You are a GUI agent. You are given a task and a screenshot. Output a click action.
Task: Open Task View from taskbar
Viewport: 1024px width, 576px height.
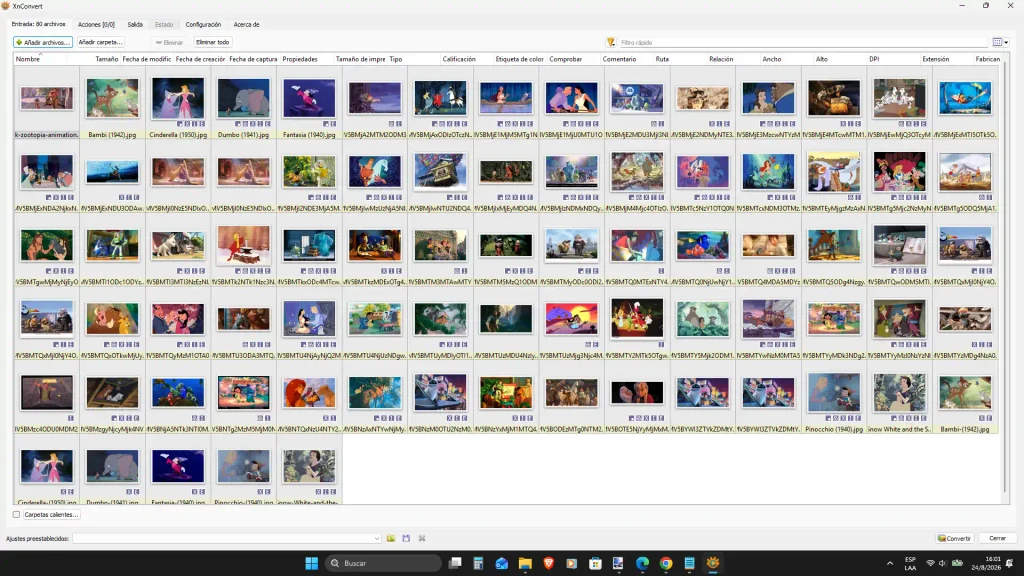point(455,563)
